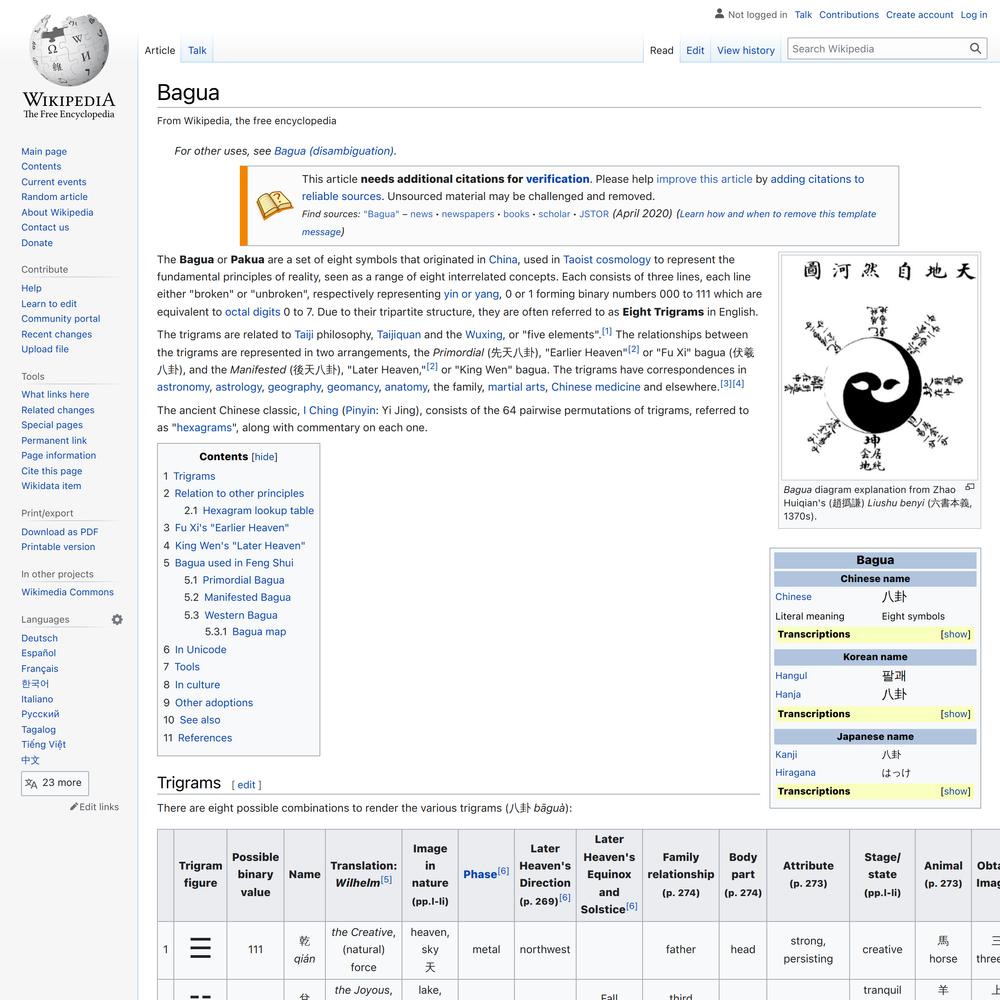Jump to Bagua map contents entry
The height and width of the screenshot is (1000, 1000).
tap(259, 632)
